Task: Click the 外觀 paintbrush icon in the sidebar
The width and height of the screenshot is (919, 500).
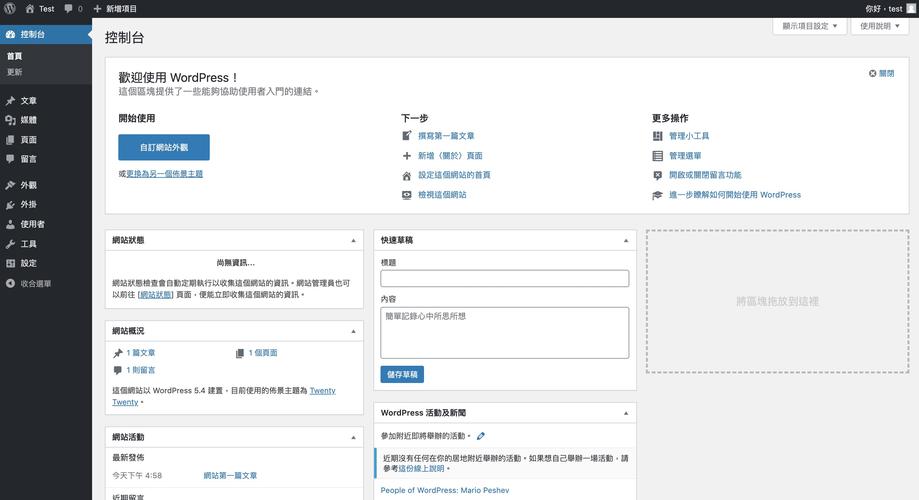Action: point(11,185)
